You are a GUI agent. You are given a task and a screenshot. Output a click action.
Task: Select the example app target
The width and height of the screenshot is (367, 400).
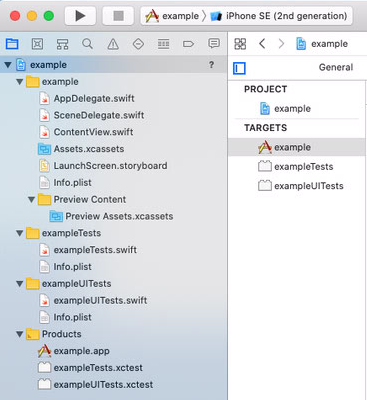[x=297, y=147]
